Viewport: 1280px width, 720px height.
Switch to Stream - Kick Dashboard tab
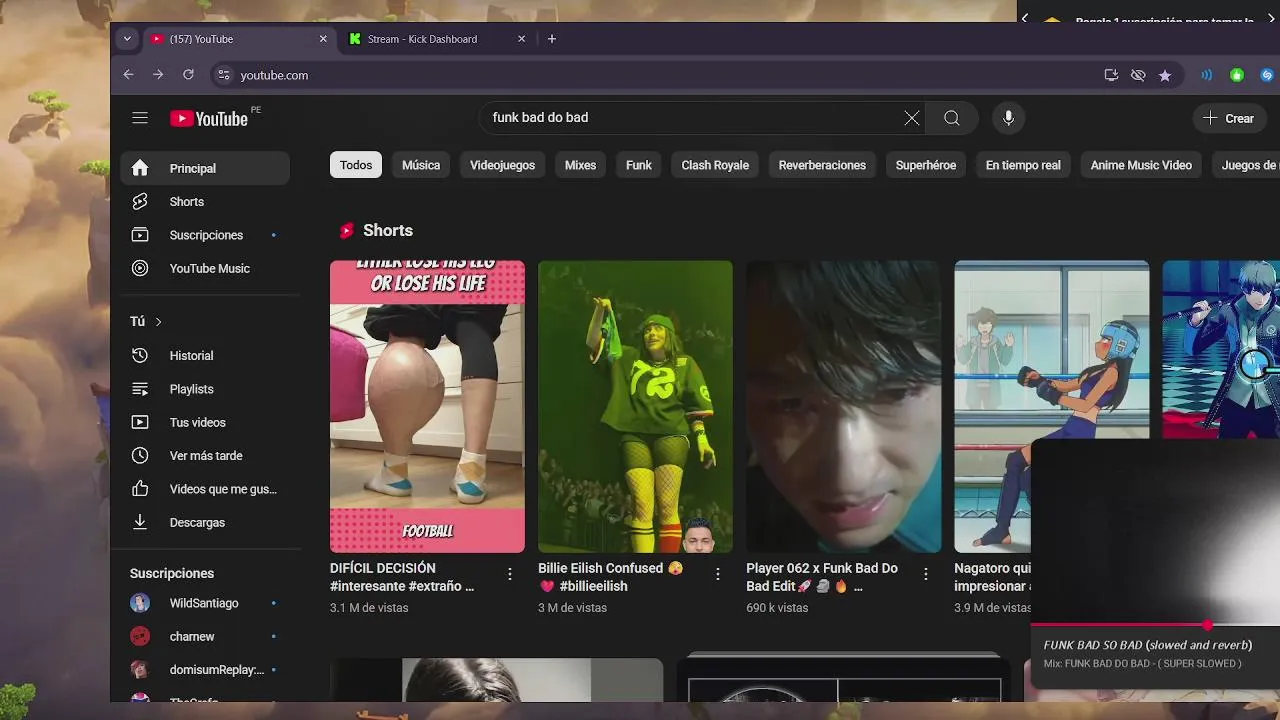tap(437, 39)
